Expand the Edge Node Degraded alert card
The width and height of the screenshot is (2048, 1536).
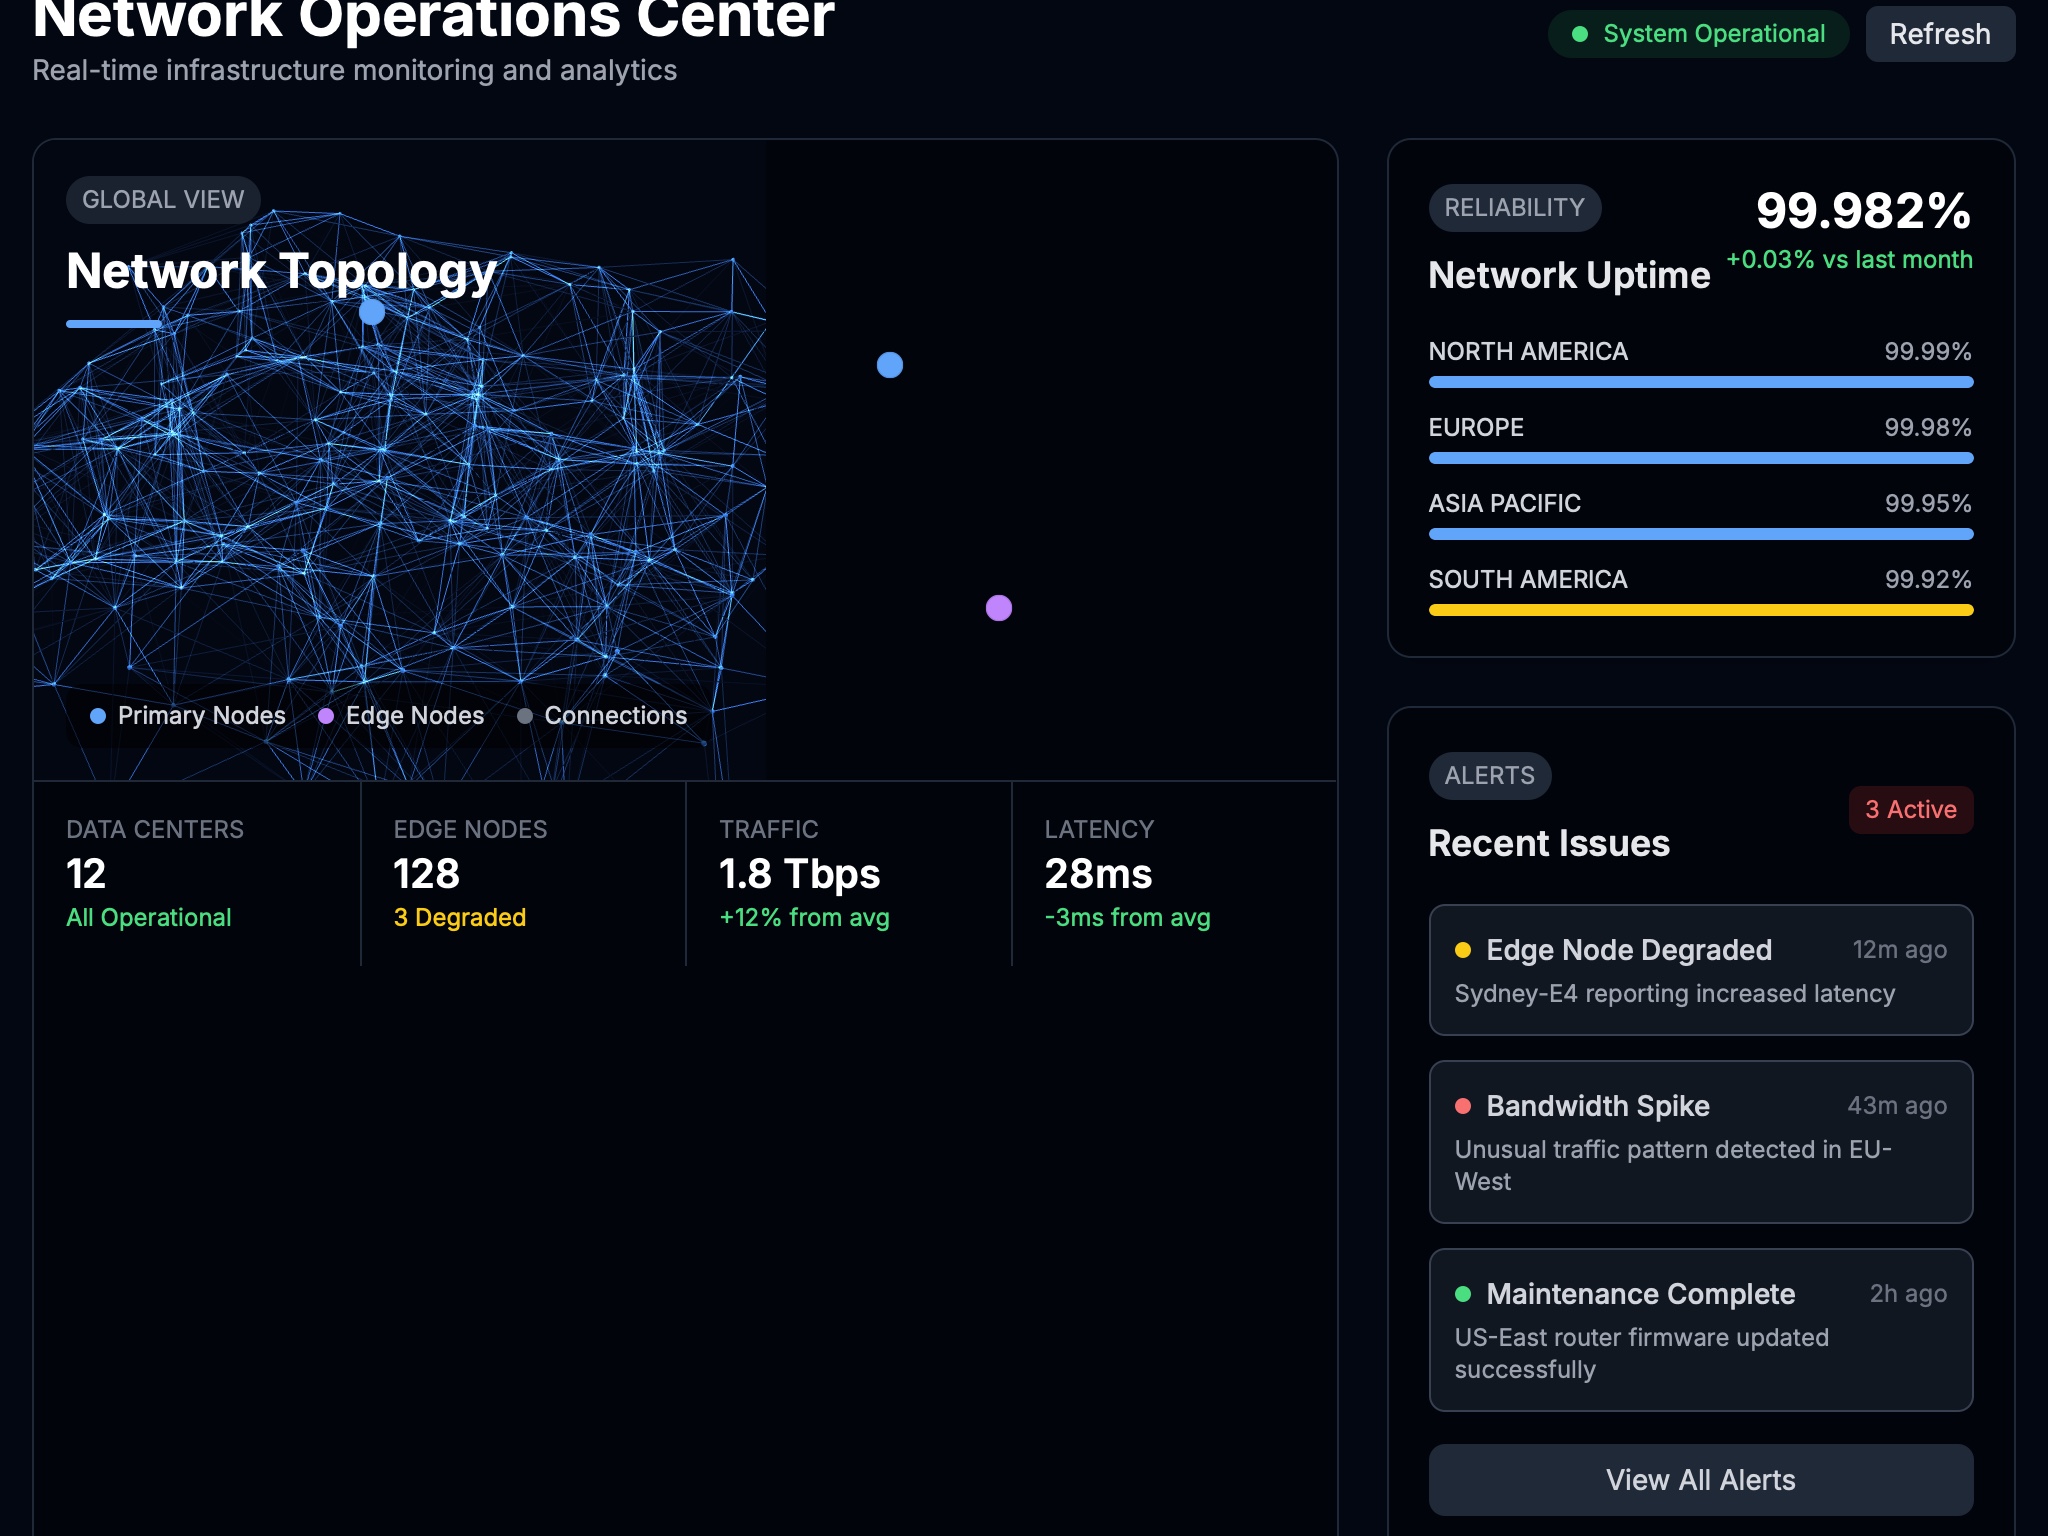(1701, 970)
